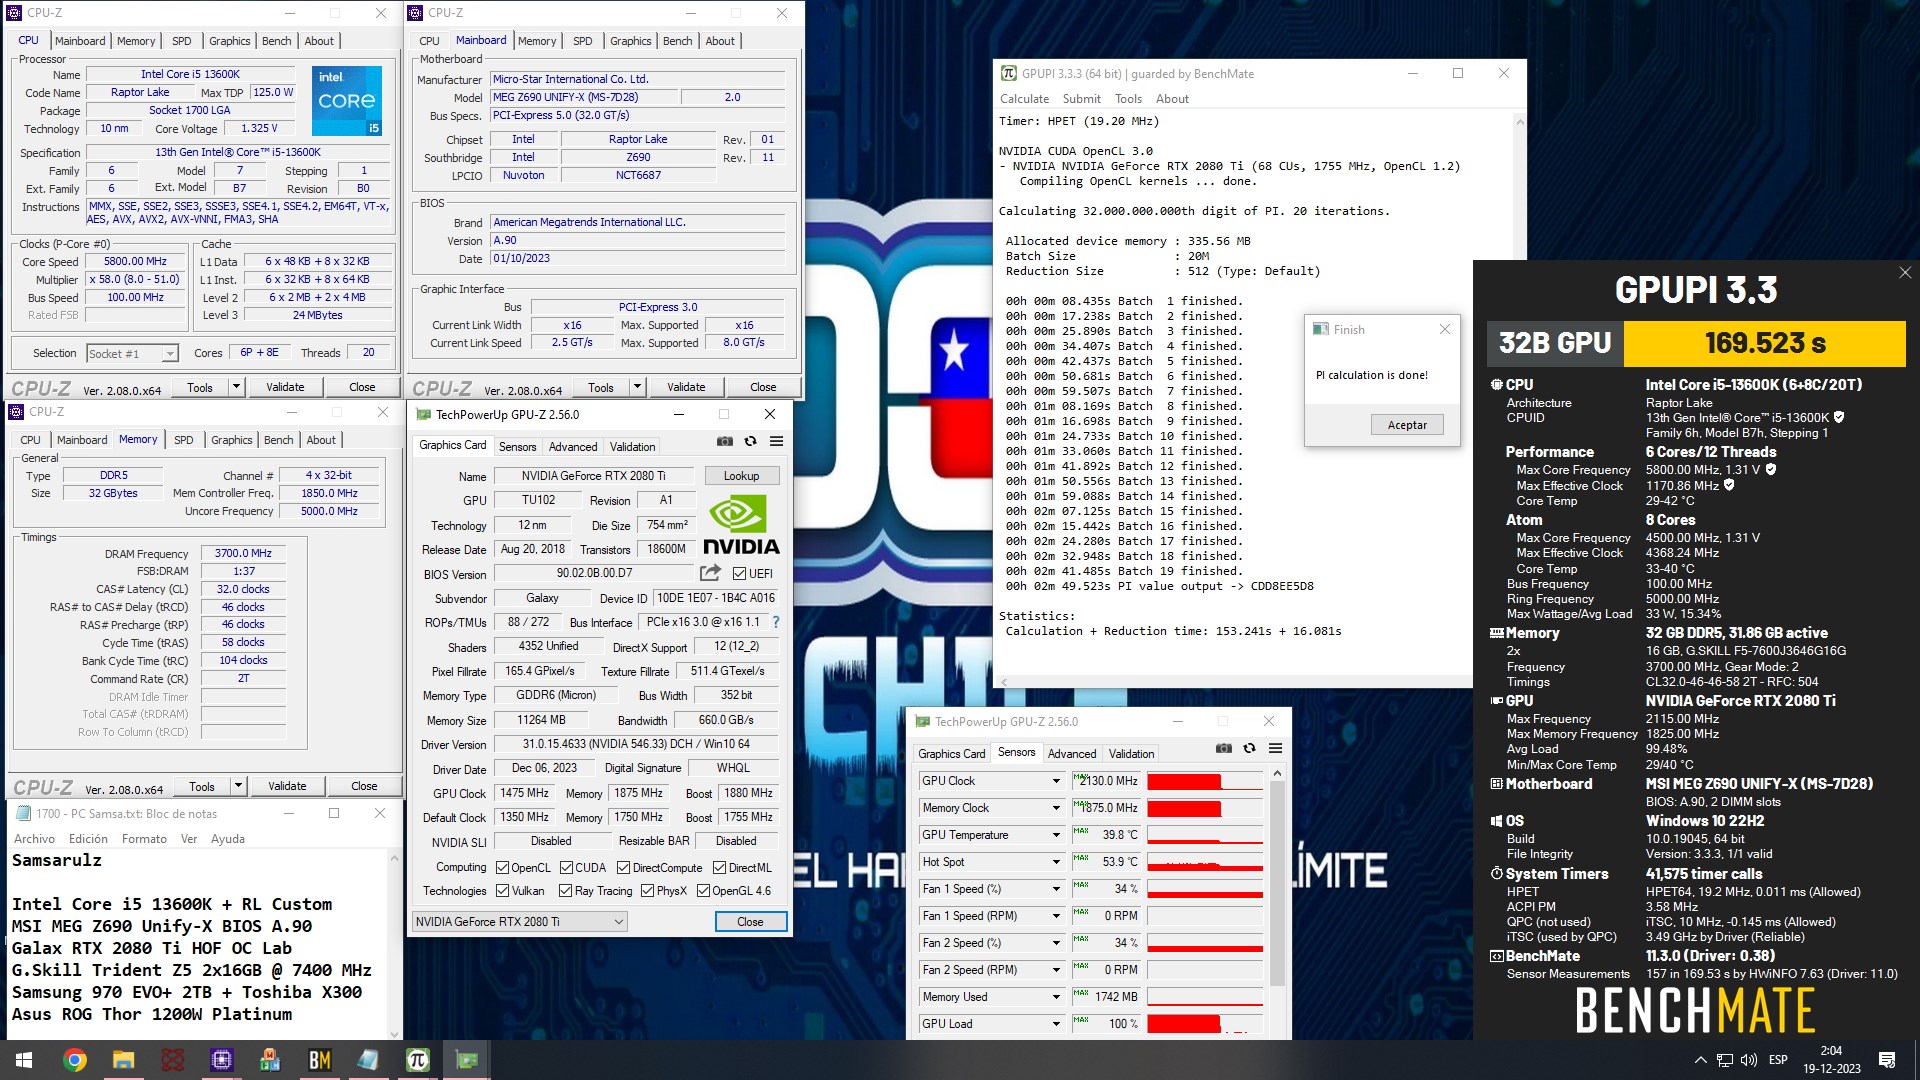Image resolution: width=1920 pixels, height=1080 pixels.
Task: Click the GPU Load history graph
Action: tap(1205, 1024)
